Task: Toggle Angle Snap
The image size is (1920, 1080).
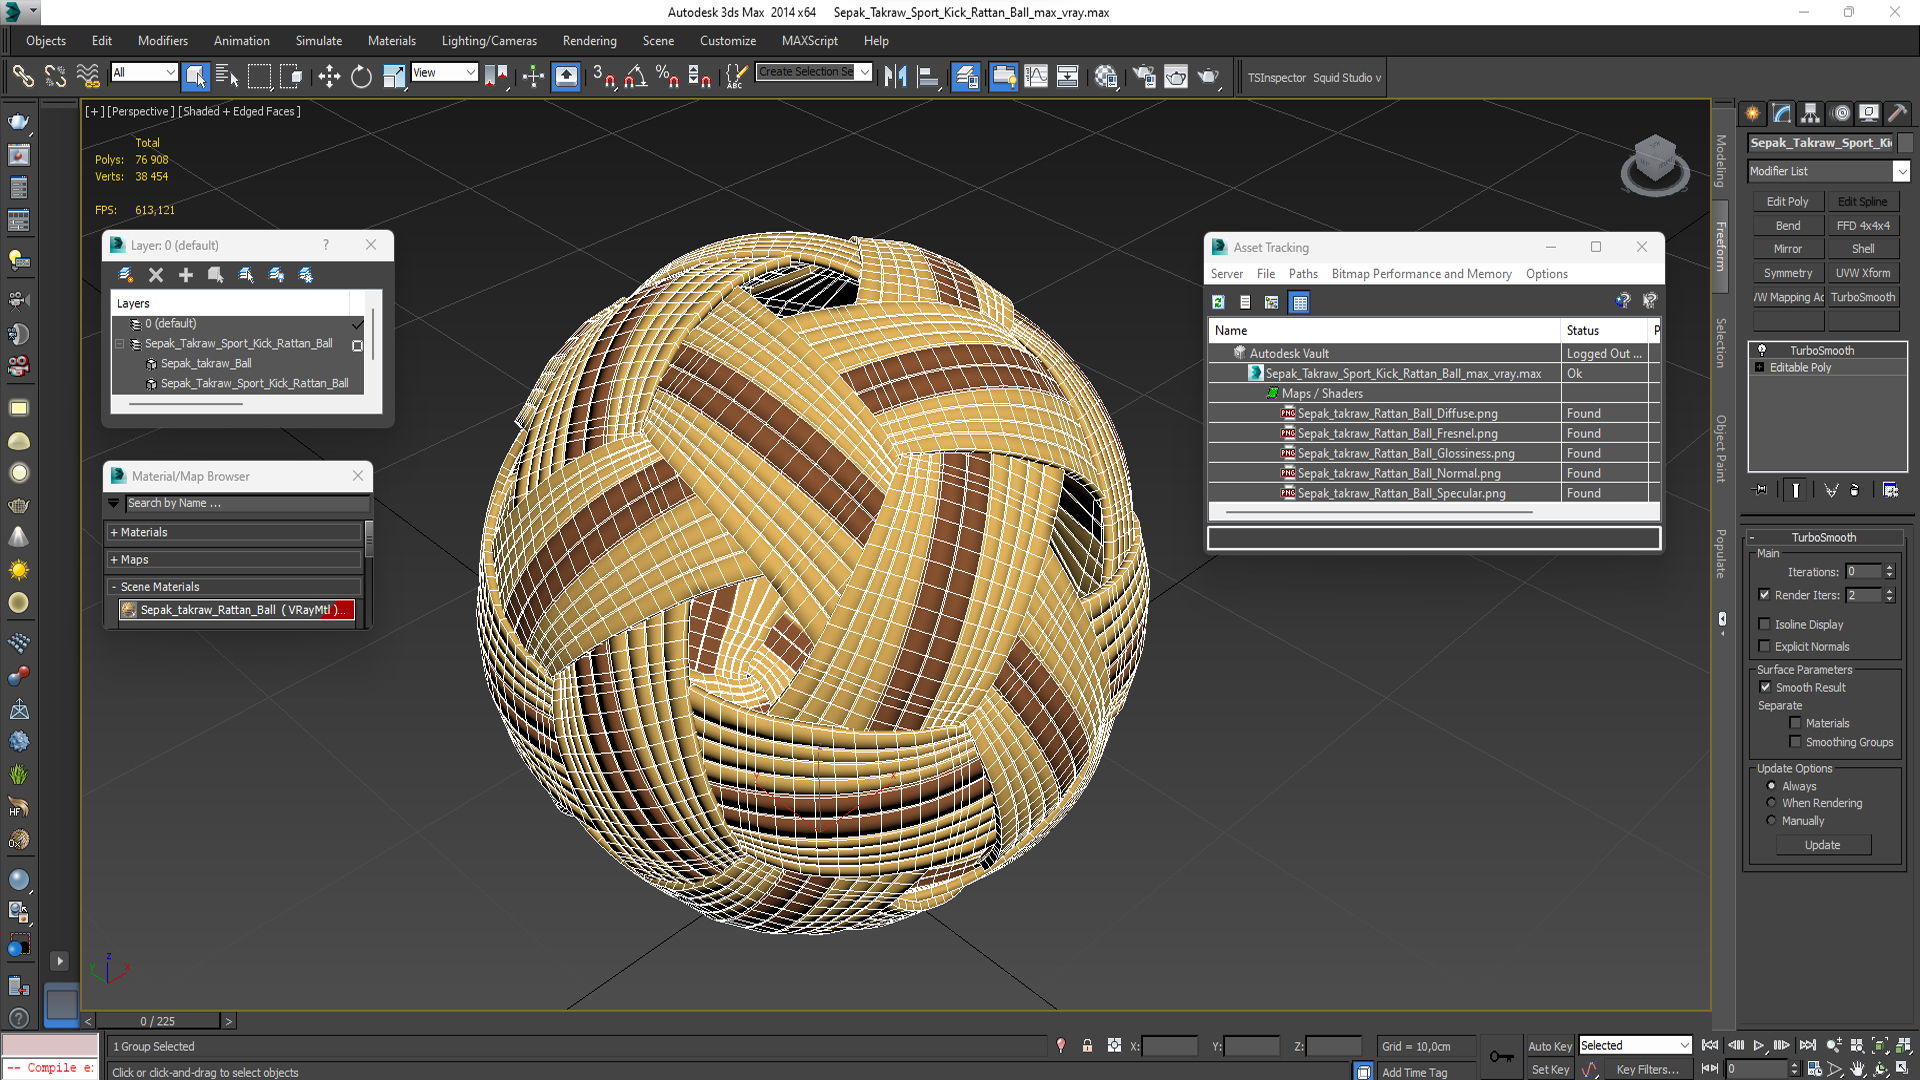Action: [x=635, y=76]
